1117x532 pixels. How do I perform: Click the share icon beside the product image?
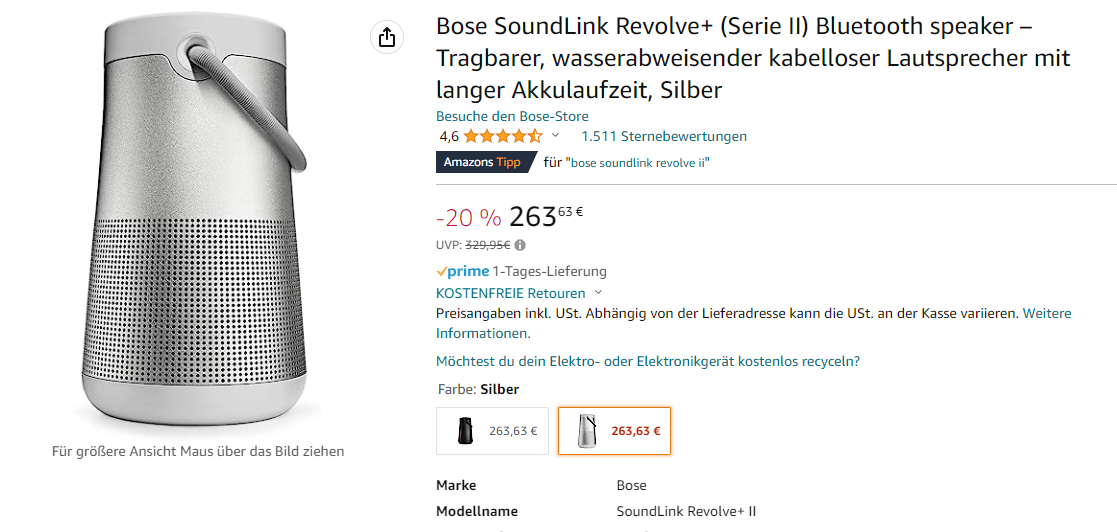386,38
